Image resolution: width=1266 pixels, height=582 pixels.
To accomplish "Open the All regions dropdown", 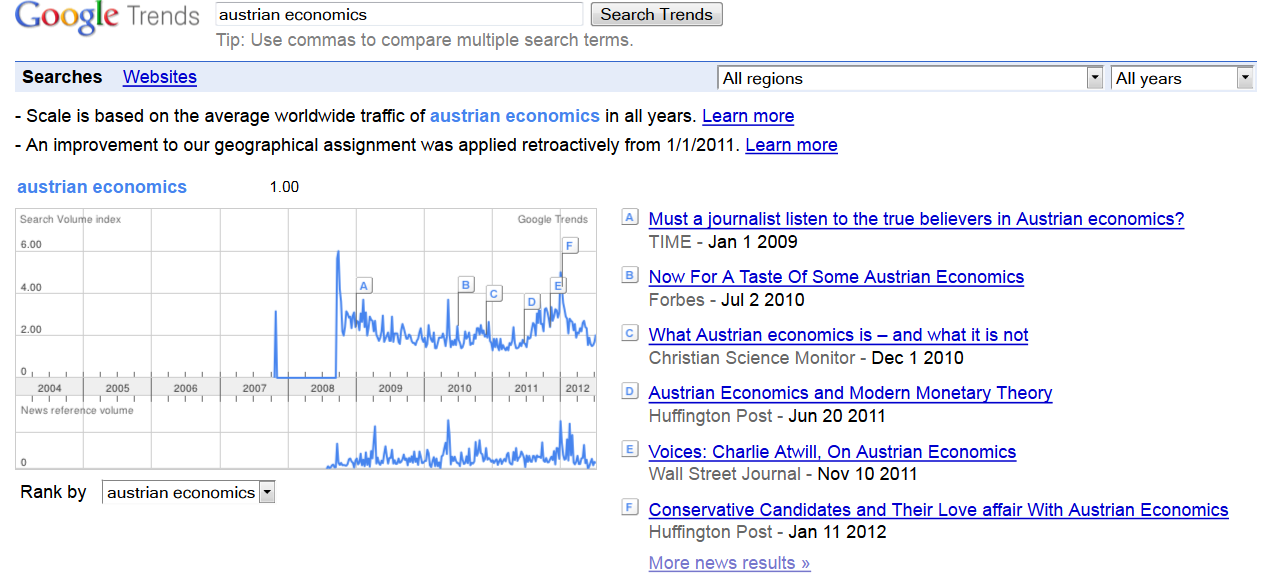I will [x=910, y=78].
